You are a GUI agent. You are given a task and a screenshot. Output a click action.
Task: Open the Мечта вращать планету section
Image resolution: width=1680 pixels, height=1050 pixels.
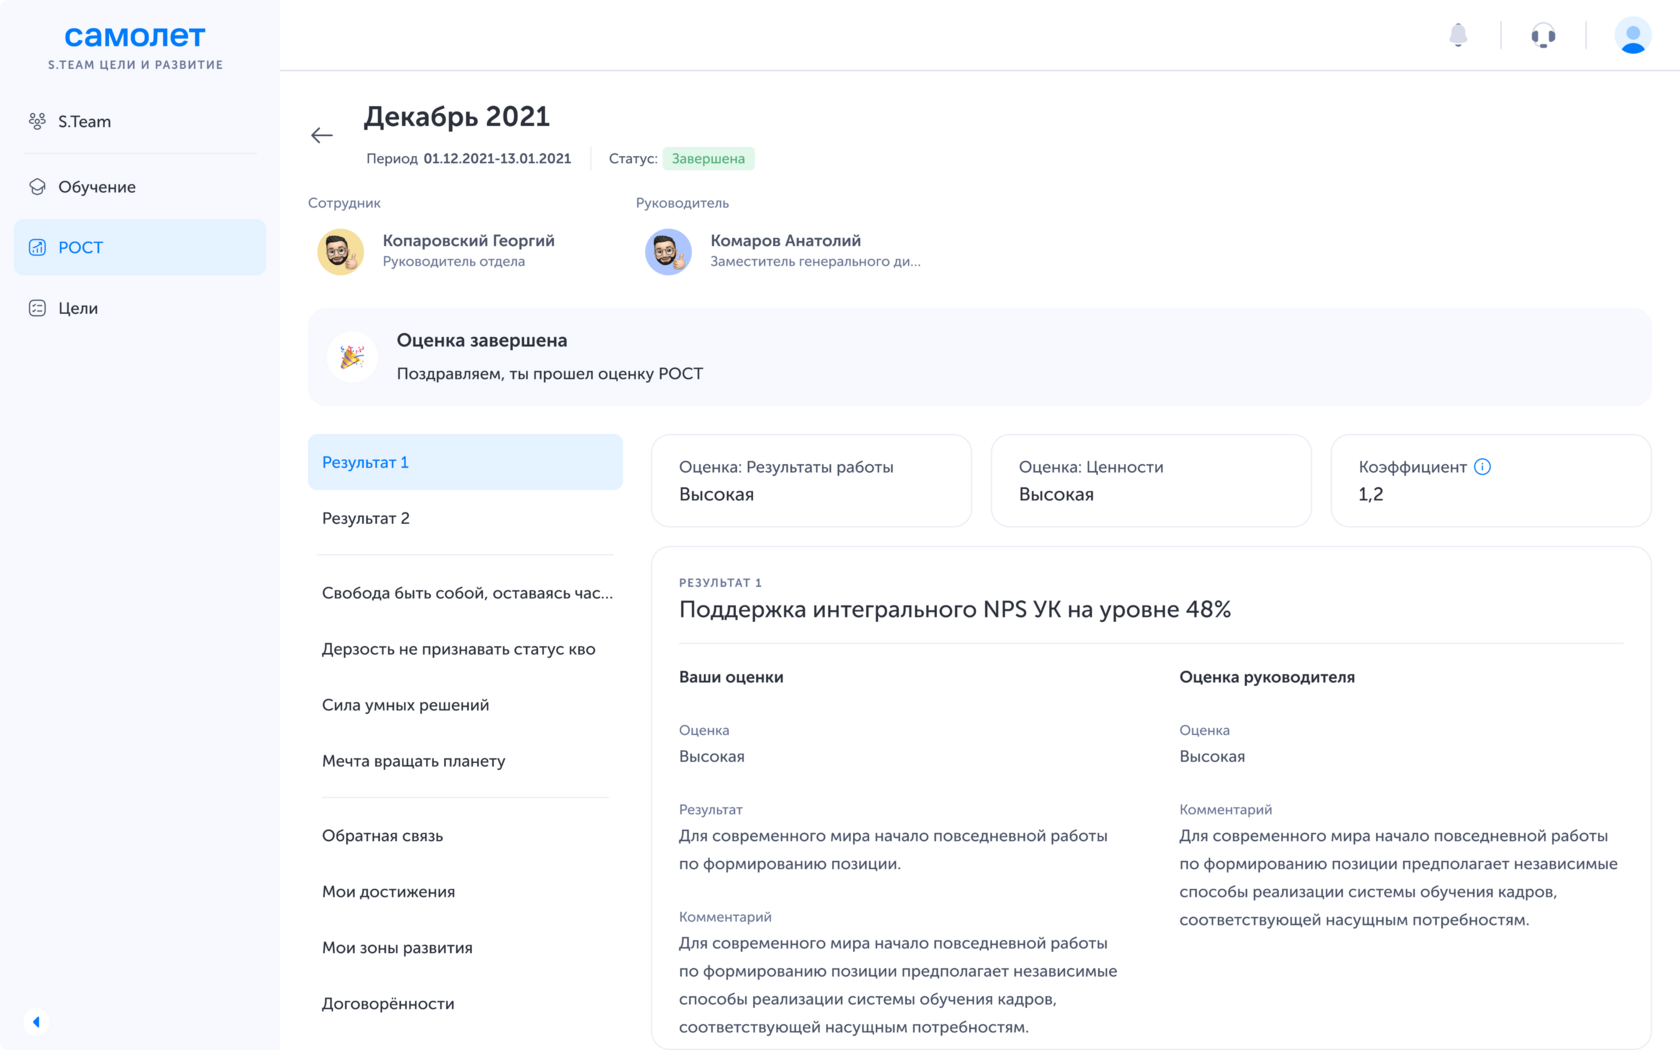(413, 761)
